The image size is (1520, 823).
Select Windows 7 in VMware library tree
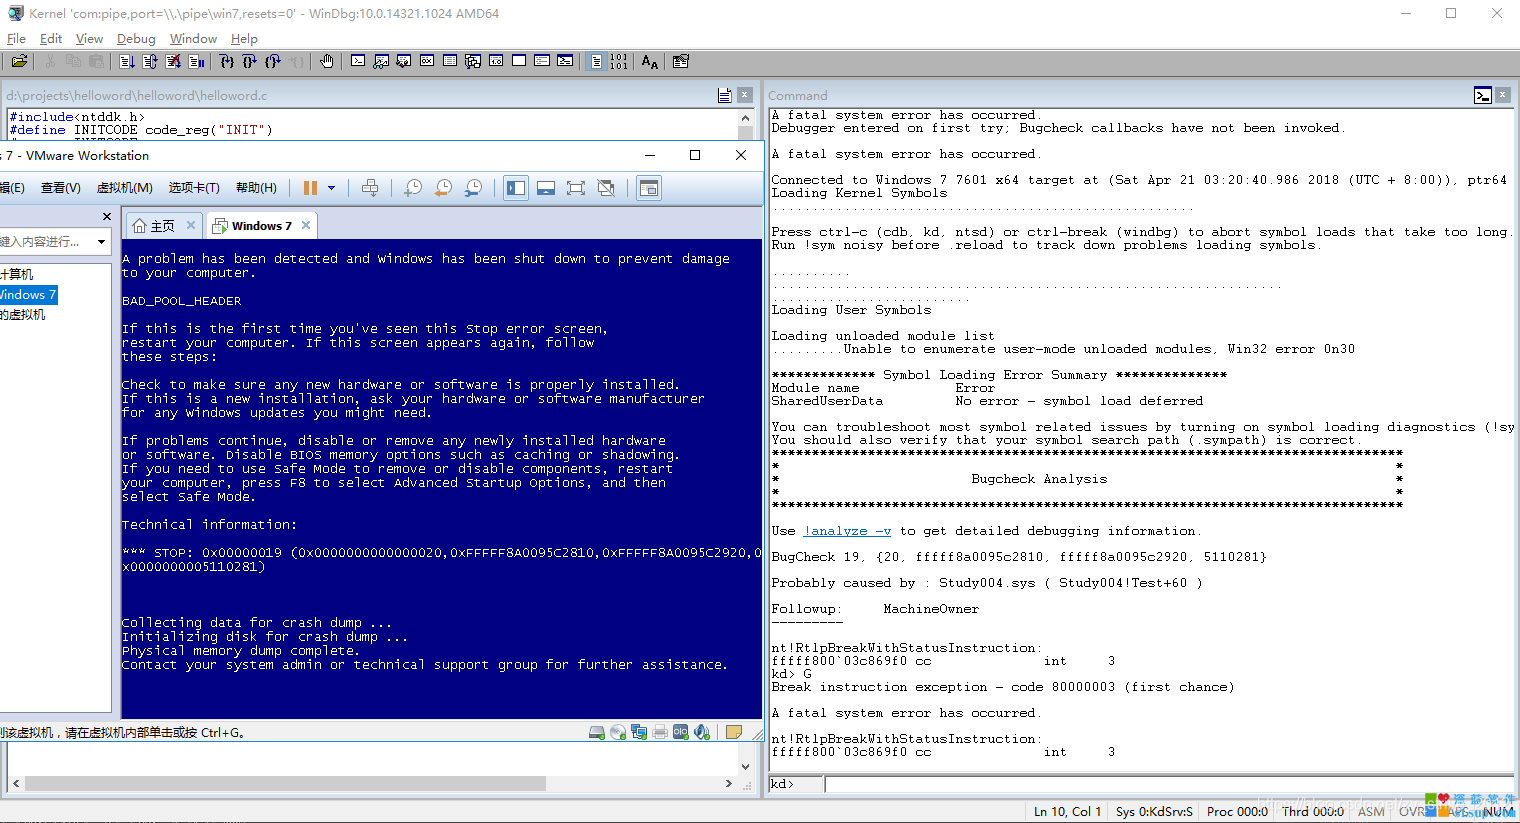27,295
